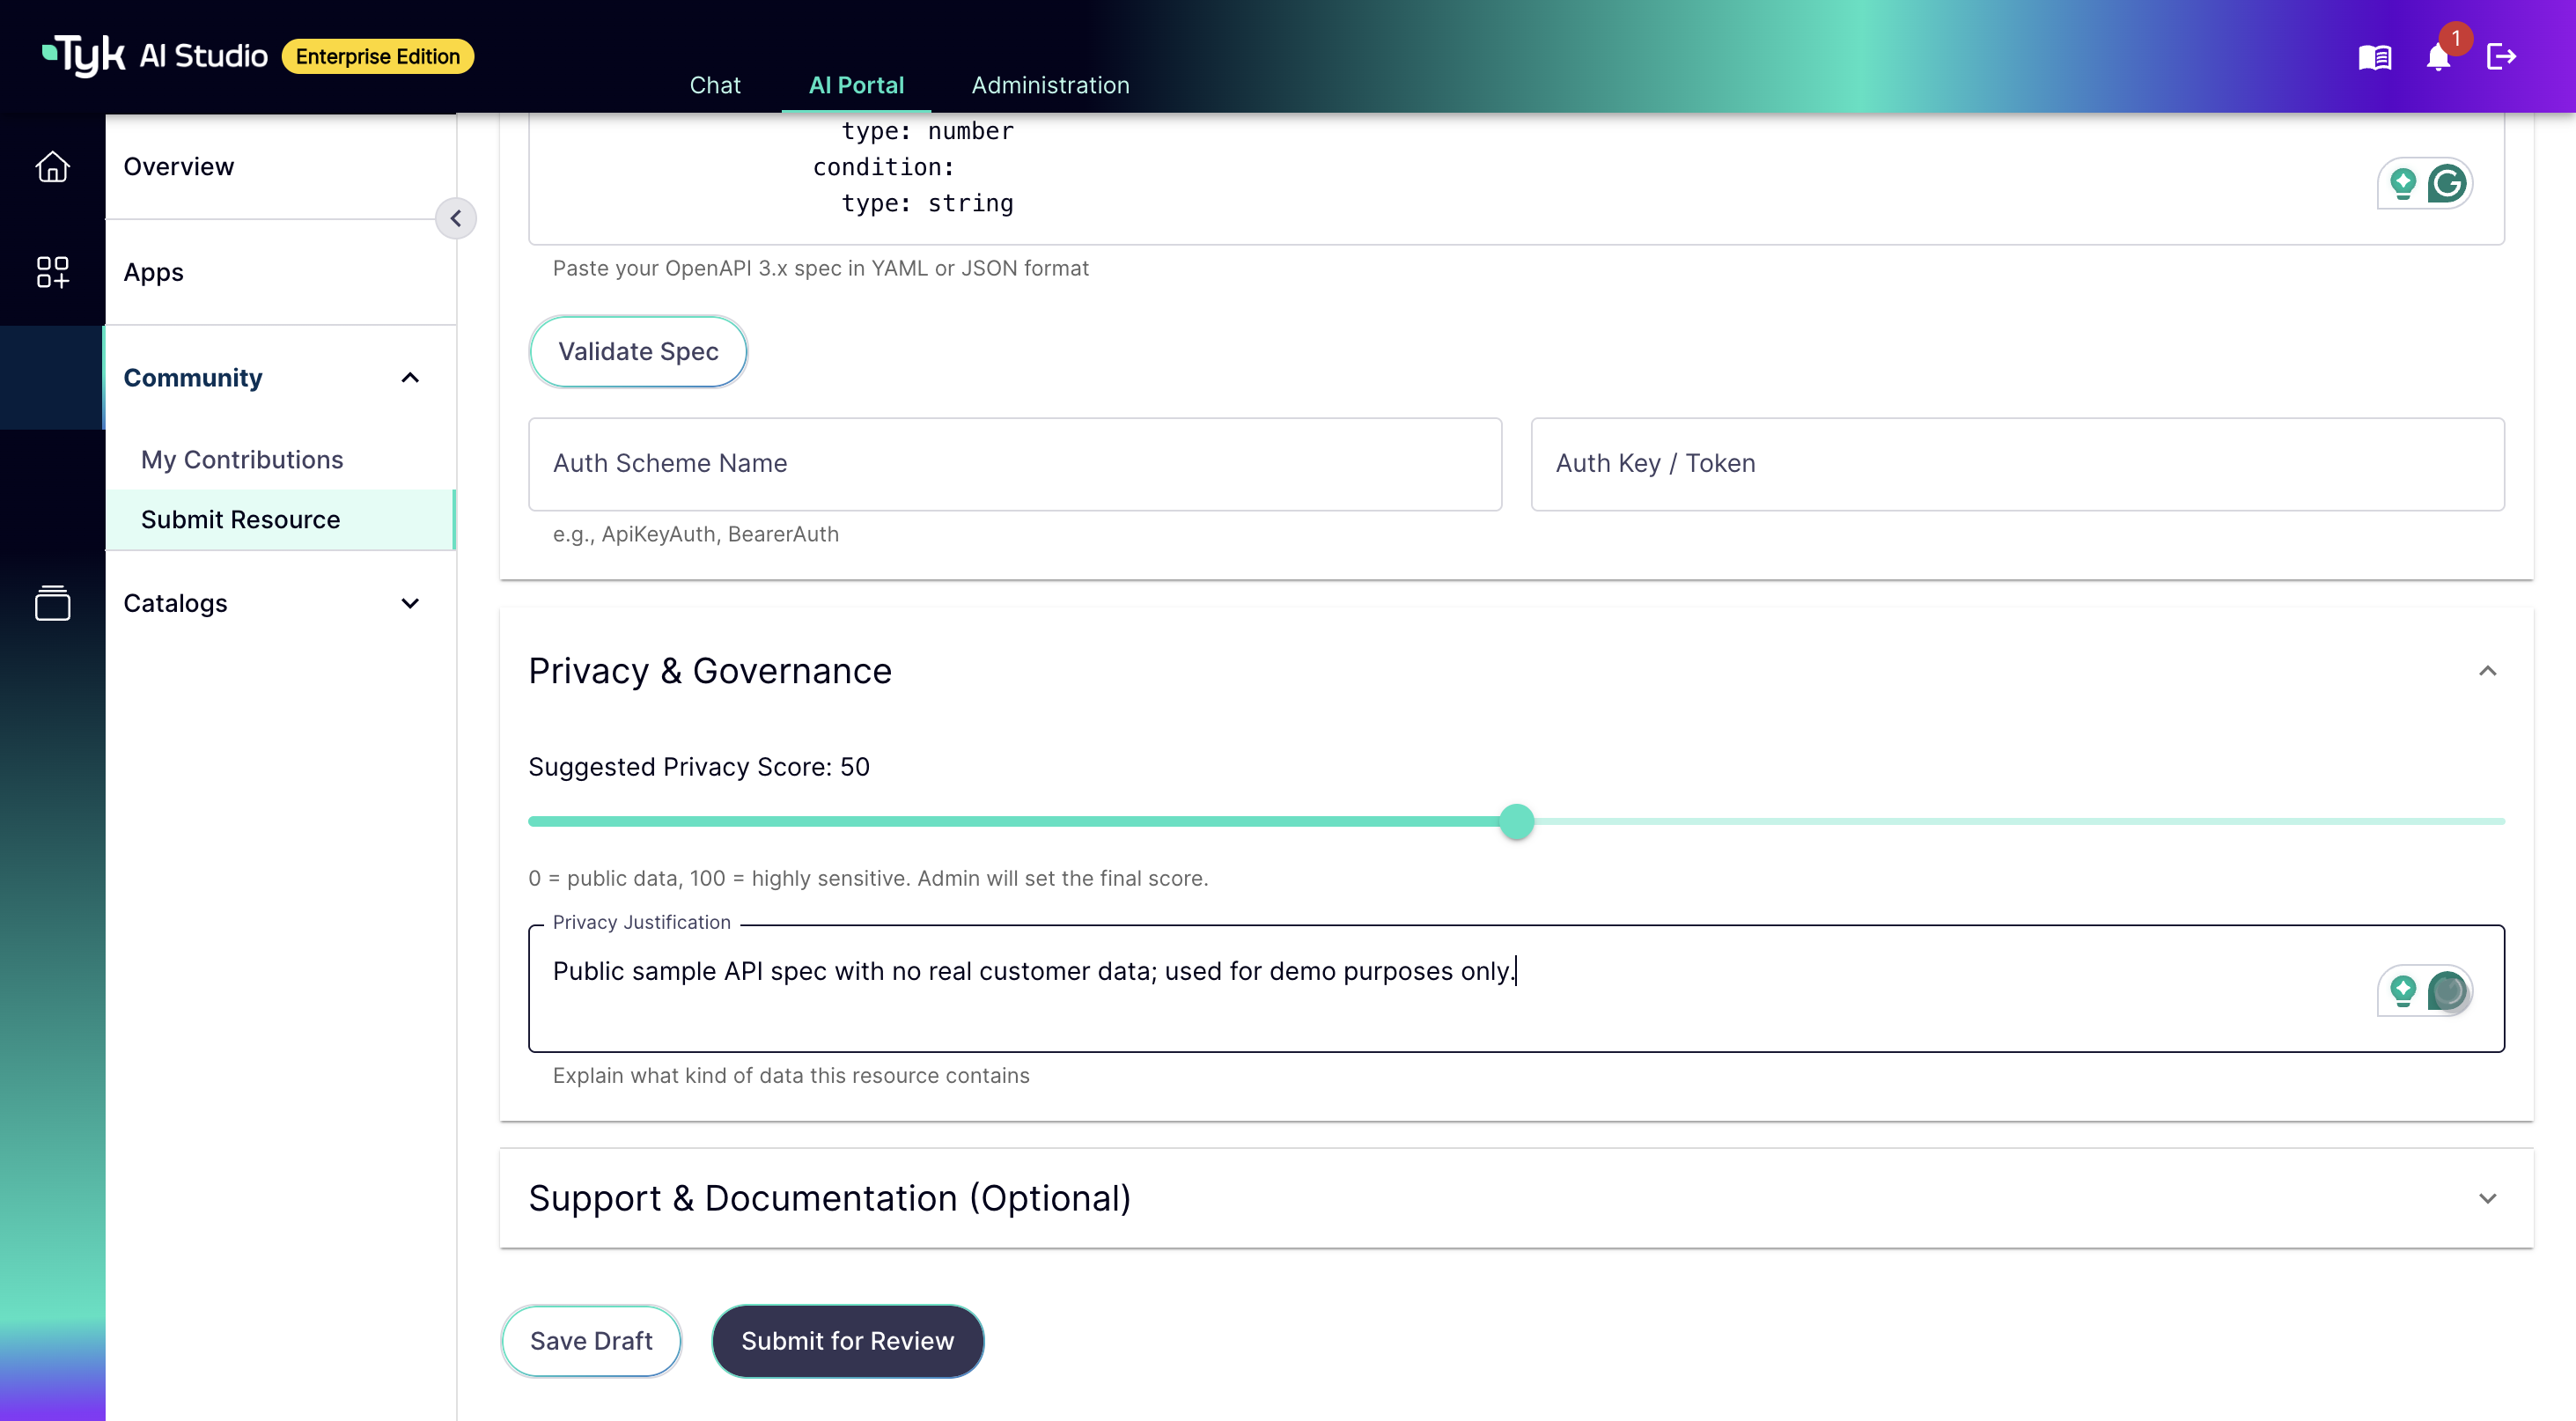Viewport: 2576px width, 1421px height.
Task: Click the OpenAPI spec text area
Action: point(1516,180)
